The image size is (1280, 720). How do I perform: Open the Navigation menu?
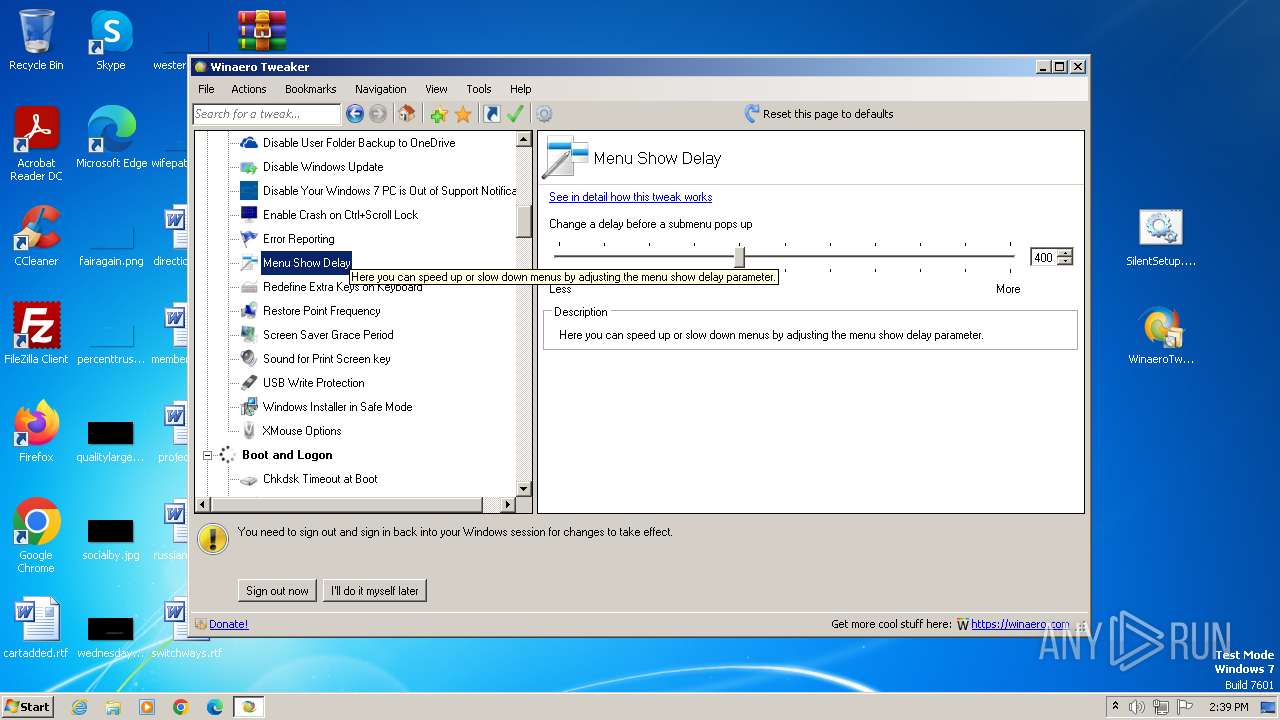381,89
